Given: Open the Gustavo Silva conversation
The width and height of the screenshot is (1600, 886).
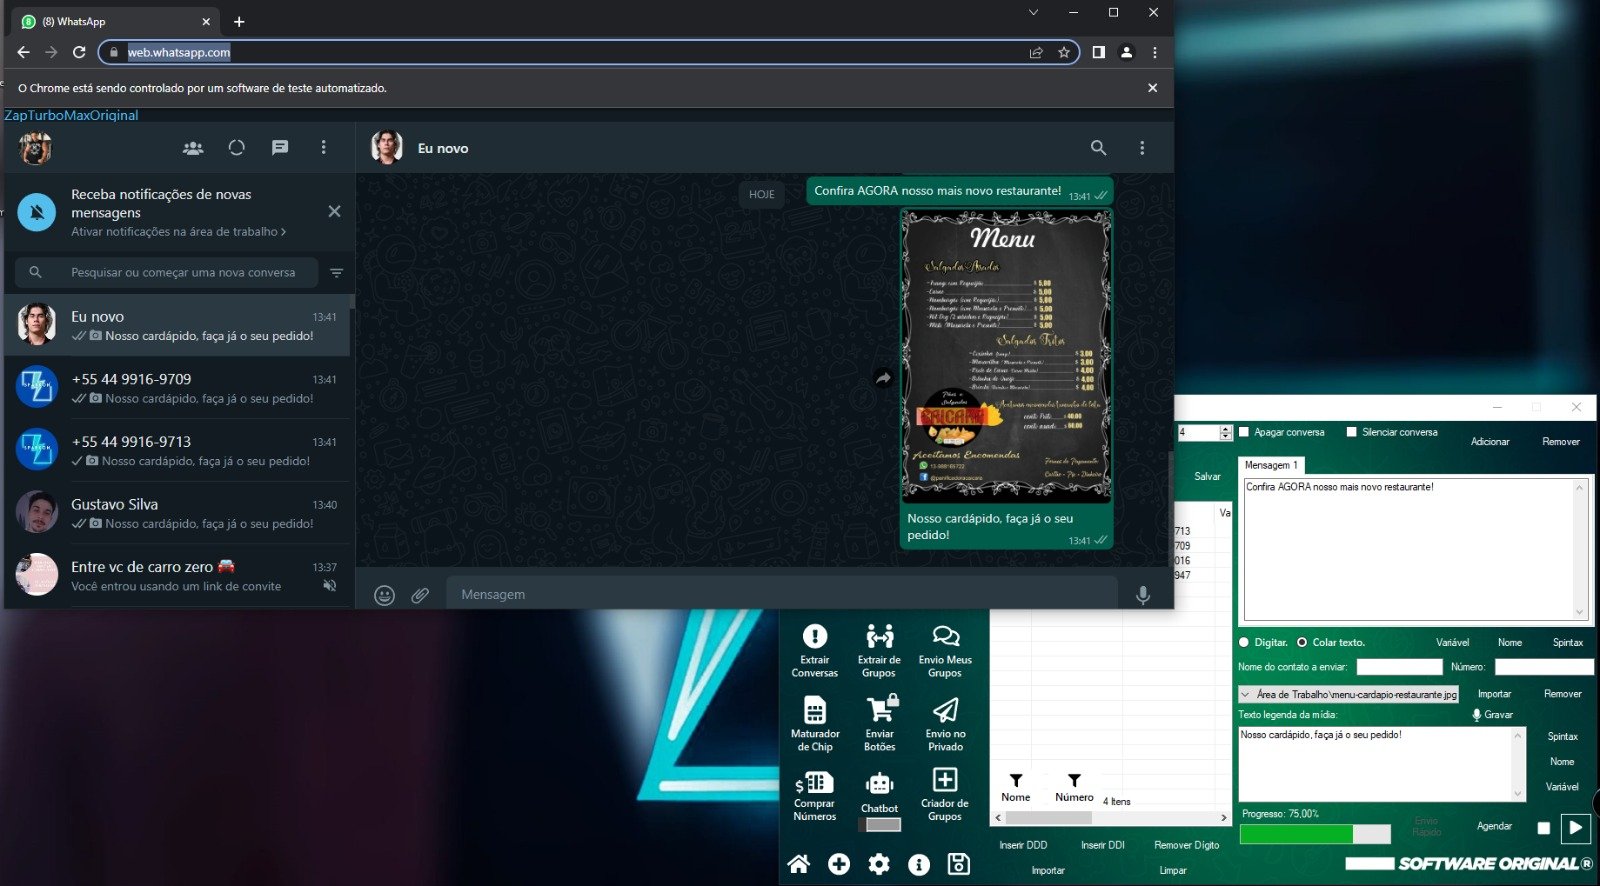Looking at the screenshot, I should (180, 513).
